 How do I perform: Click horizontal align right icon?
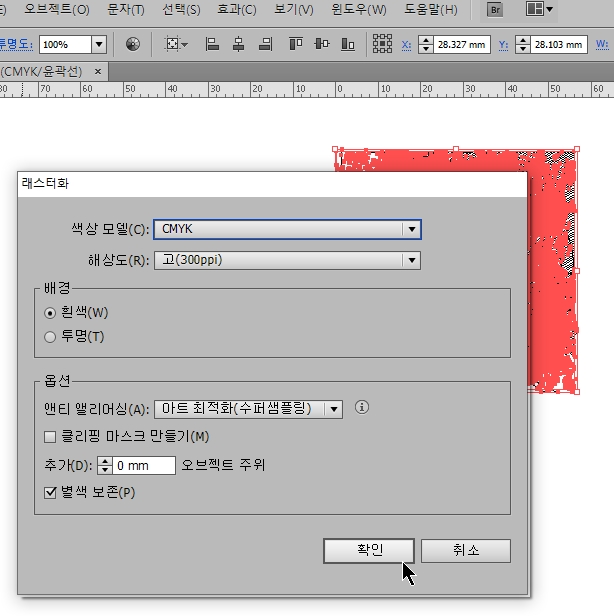tap(266, 44)
